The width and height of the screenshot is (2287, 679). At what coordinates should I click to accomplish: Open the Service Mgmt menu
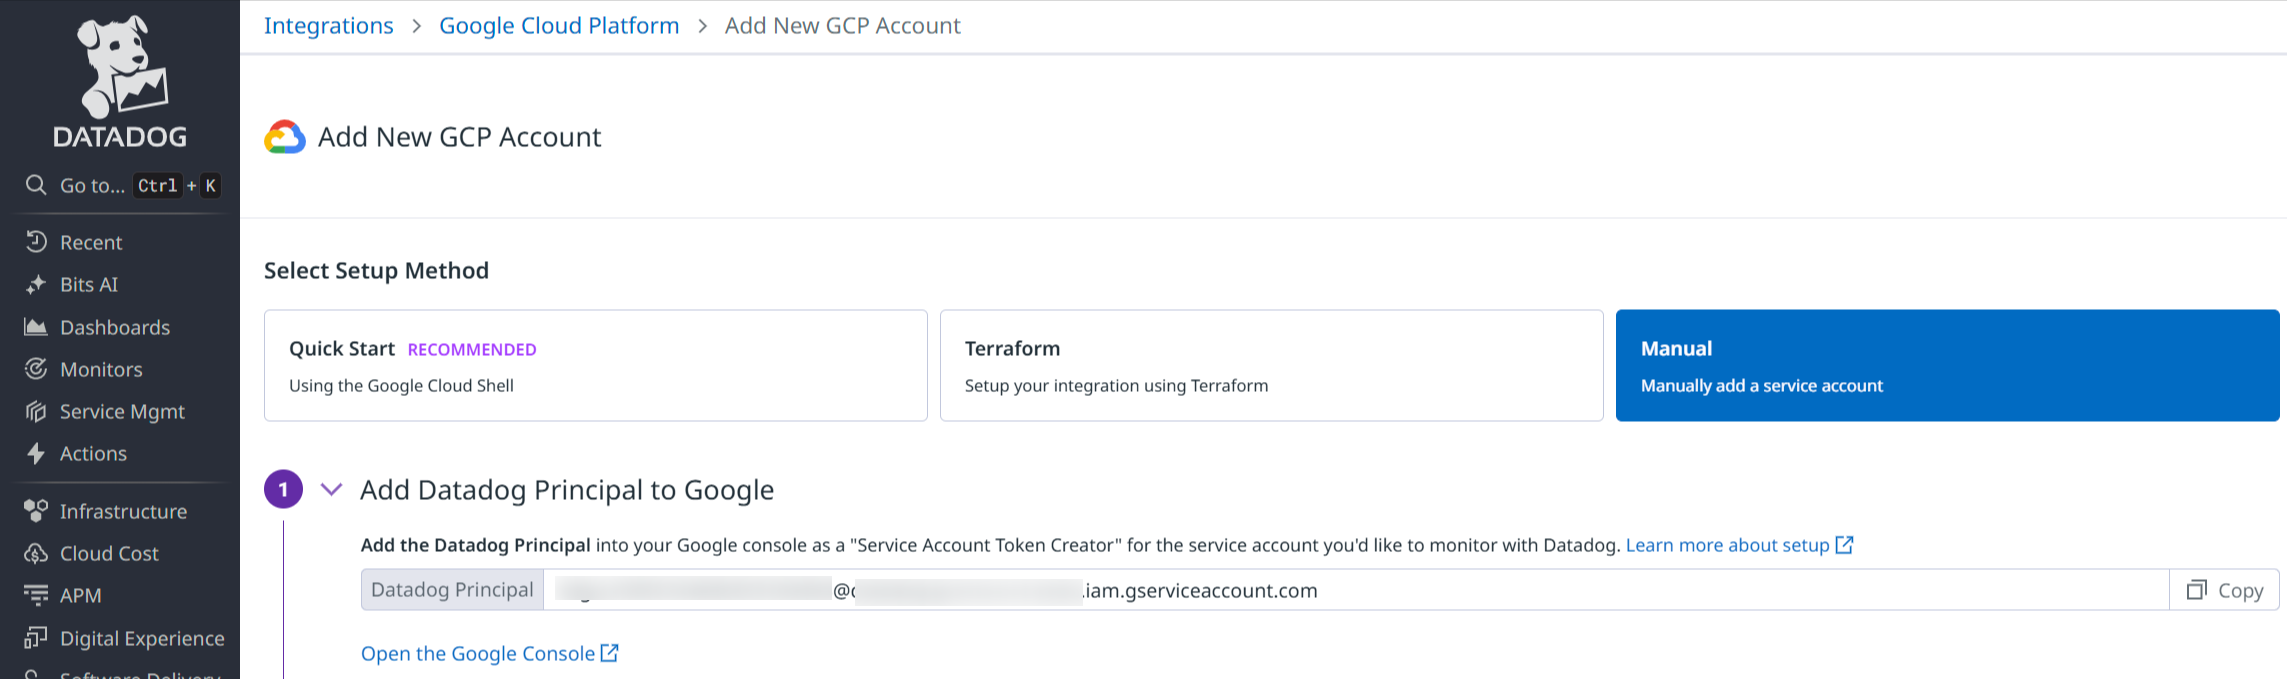coord(122,412)
